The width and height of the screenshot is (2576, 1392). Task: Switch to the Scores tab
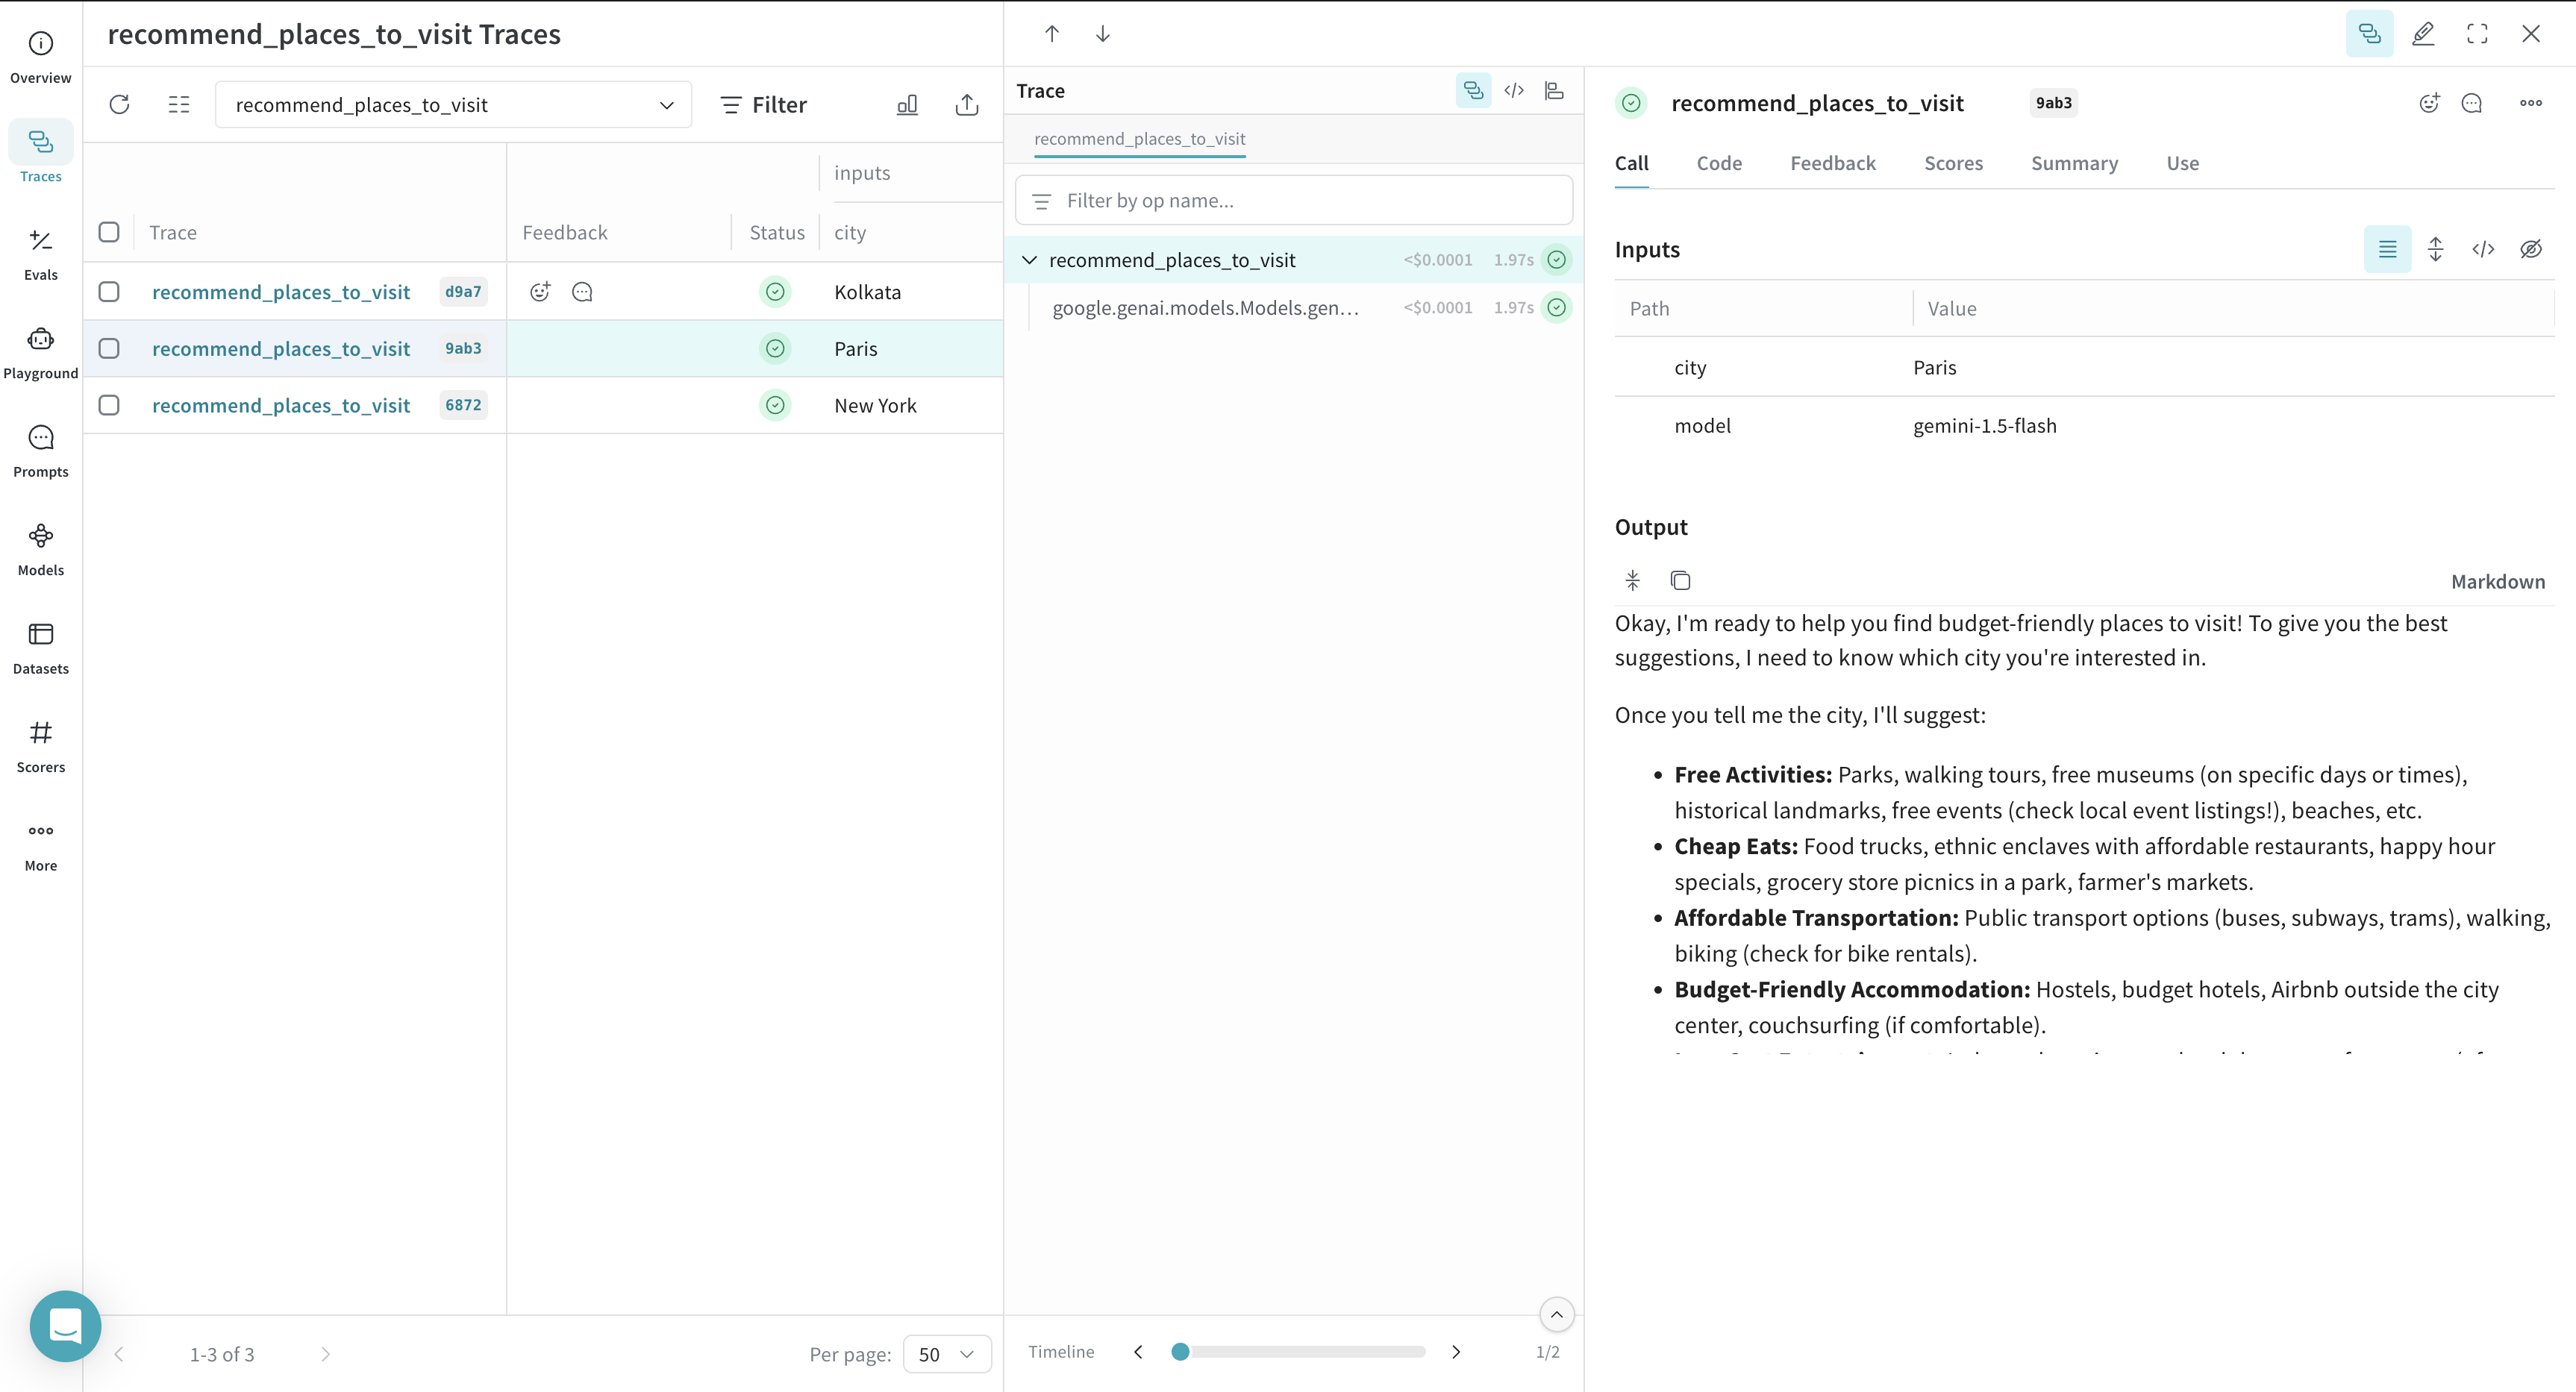[1952, 163]
